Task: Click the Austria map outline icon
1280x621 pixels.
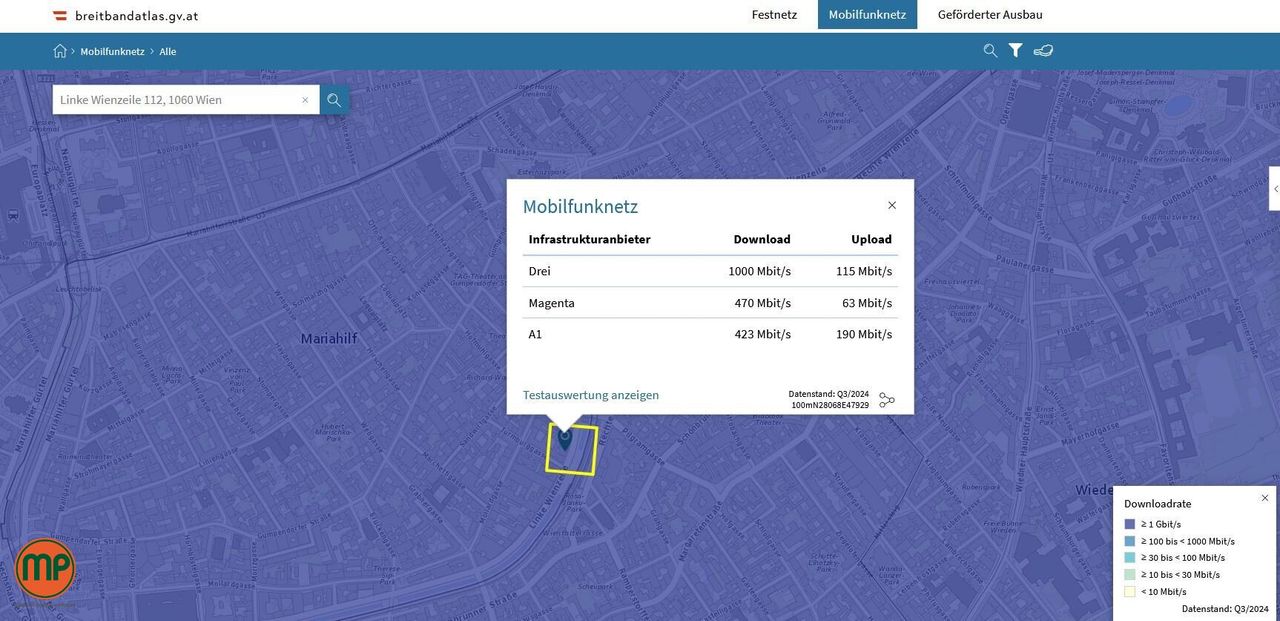Action: tap(1043, 51)
